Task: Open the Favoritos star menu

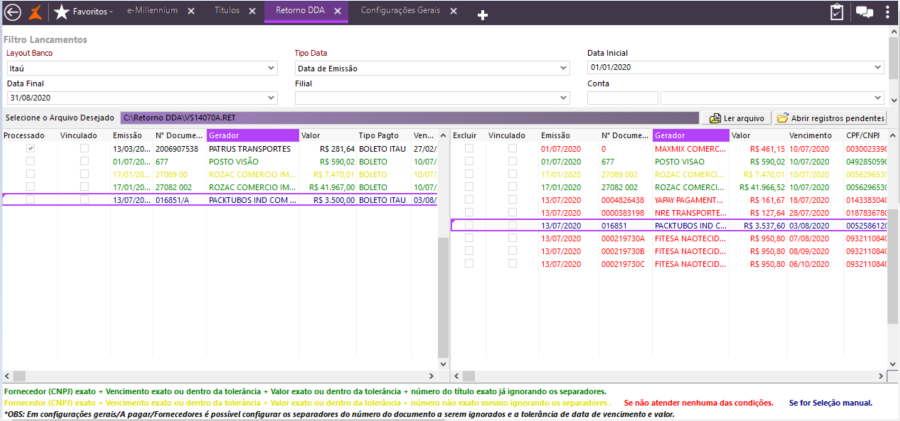Action: pos(82,12)
